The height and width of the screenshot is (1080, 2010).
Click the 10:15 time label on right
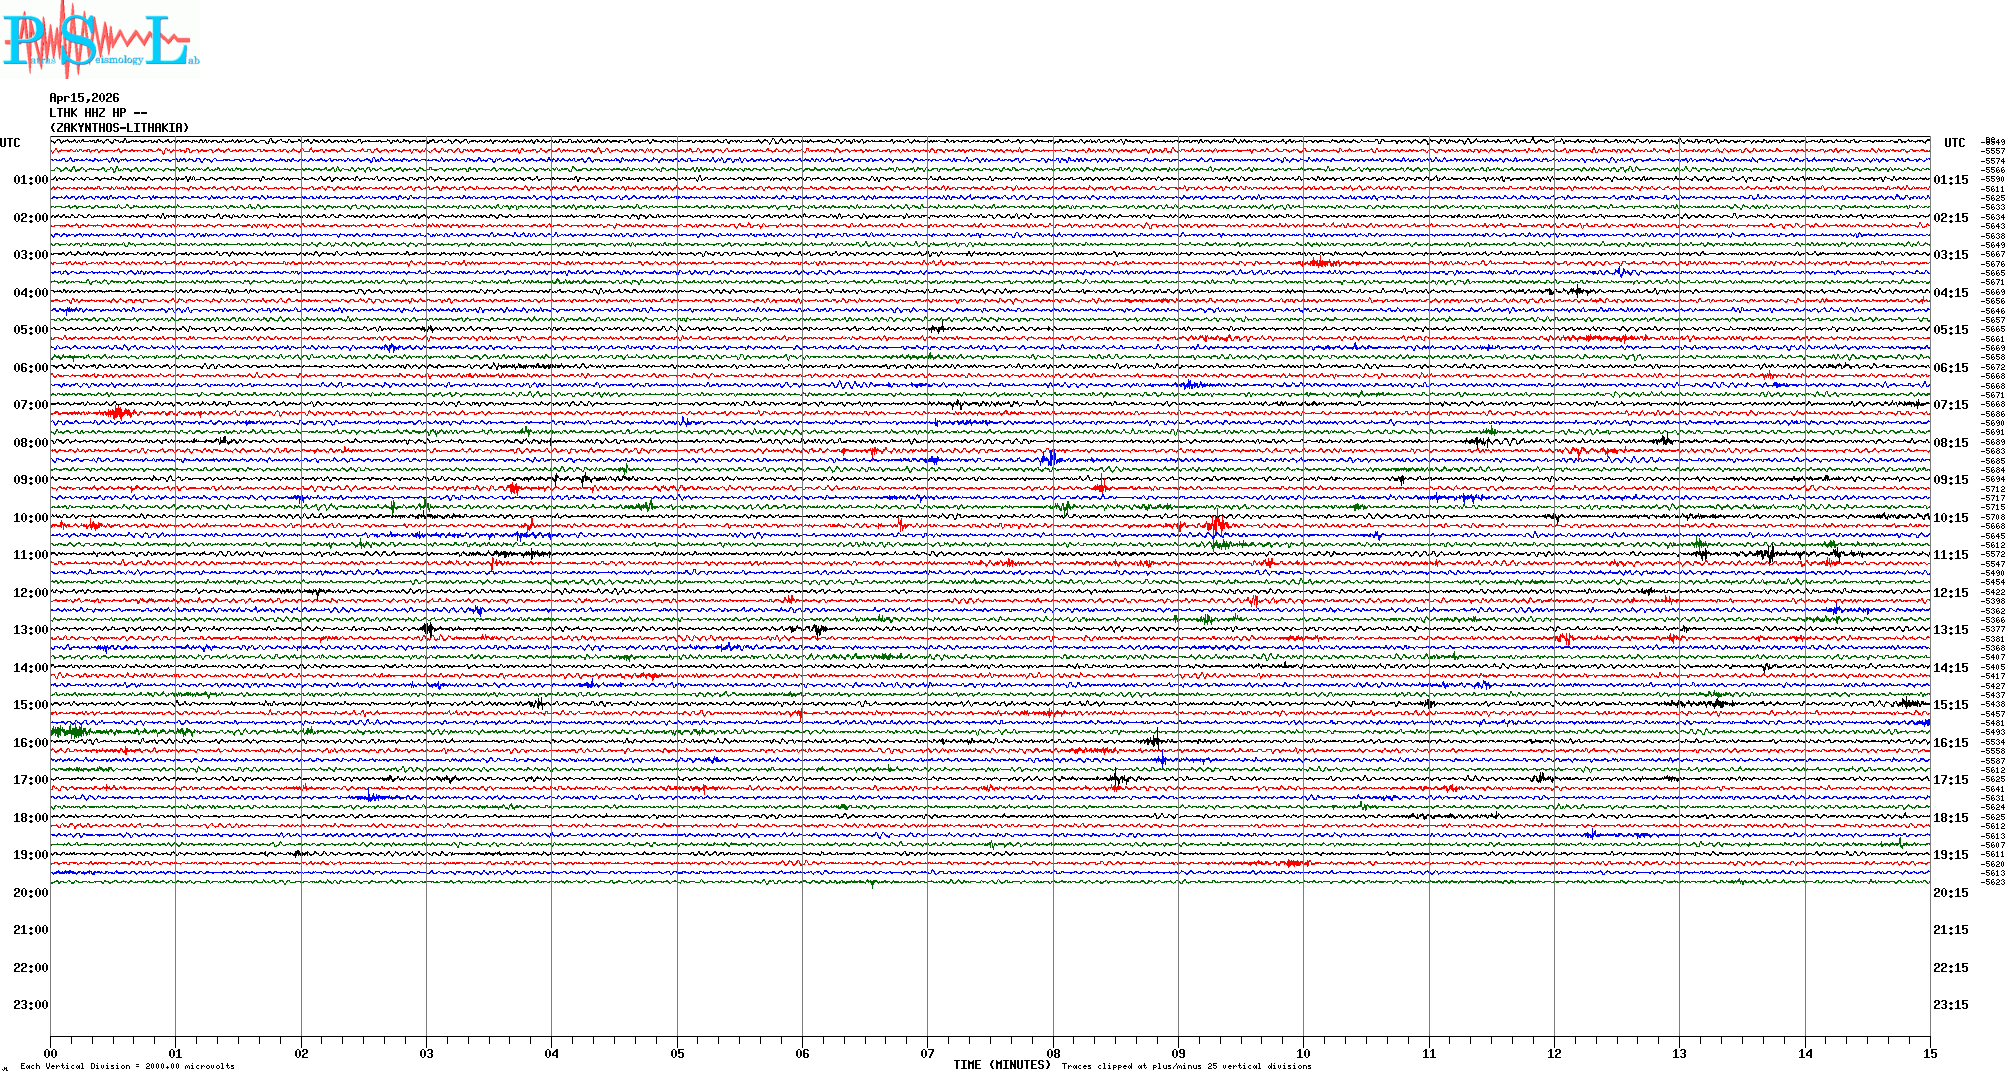point(1950,518)
